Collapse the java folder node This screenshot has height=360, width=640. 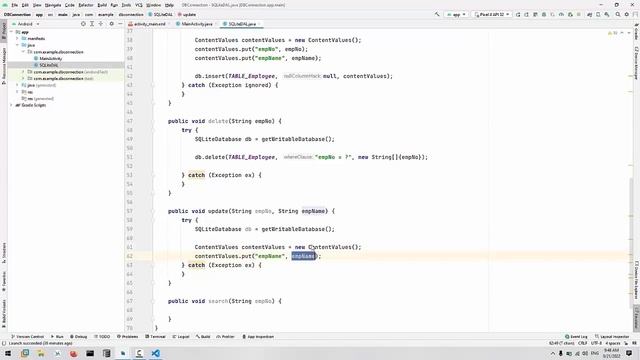(x=18, y=45)
